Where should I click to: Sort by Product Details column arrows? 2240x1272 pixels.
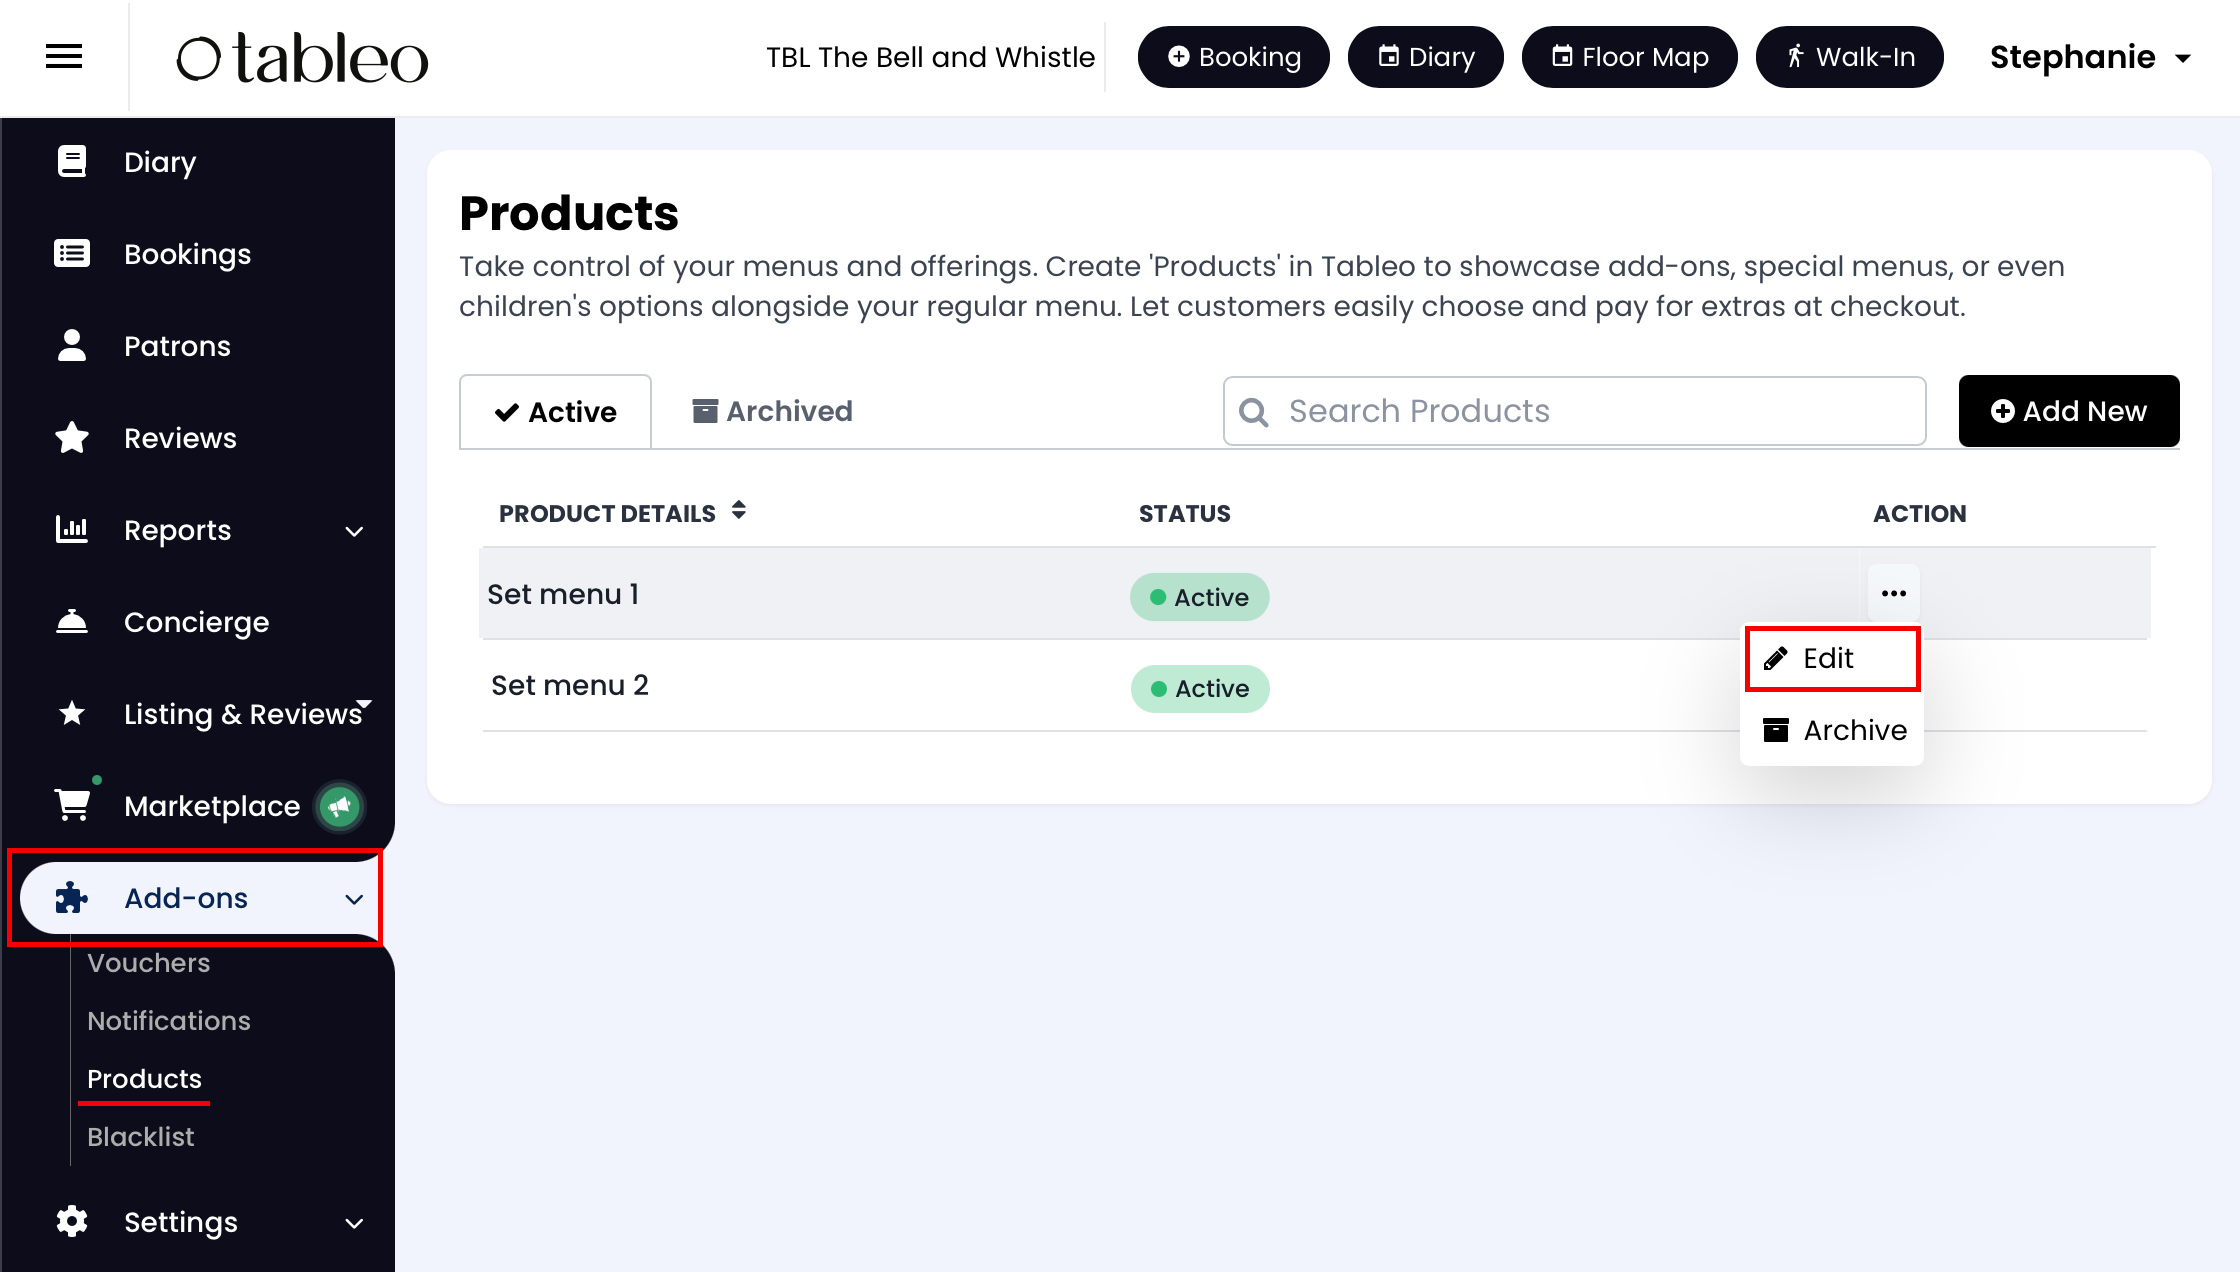pyautogui.click(x=739, y=511)
